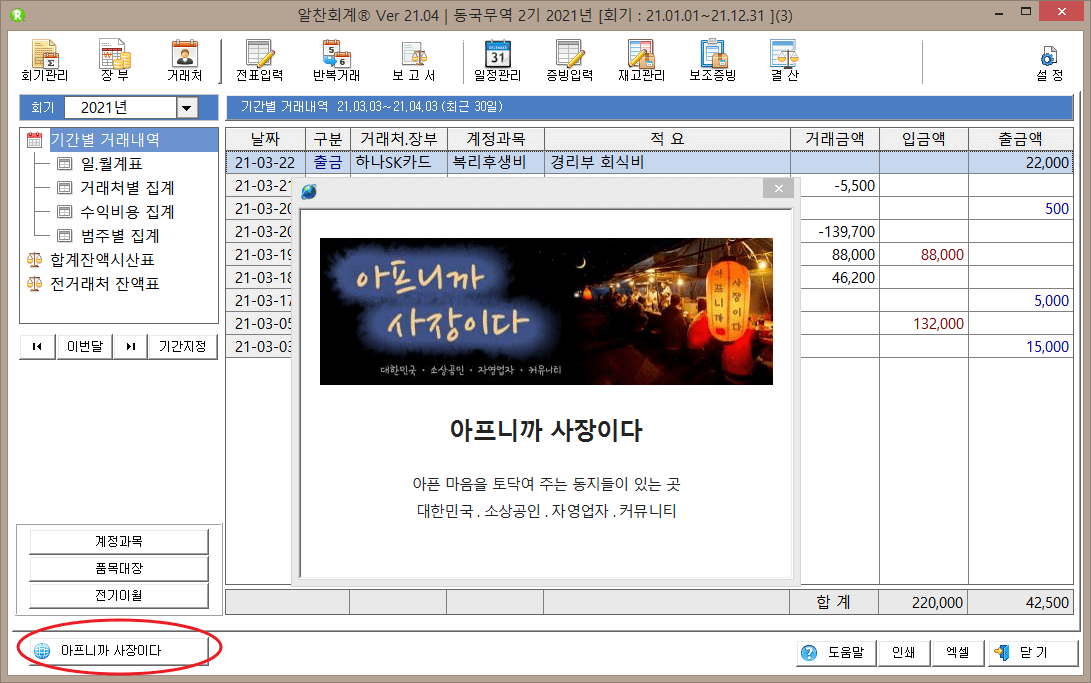
Task: Close the 아프니까 사장이다 popup
Action: pyautogui.click(x=779, y=188)
